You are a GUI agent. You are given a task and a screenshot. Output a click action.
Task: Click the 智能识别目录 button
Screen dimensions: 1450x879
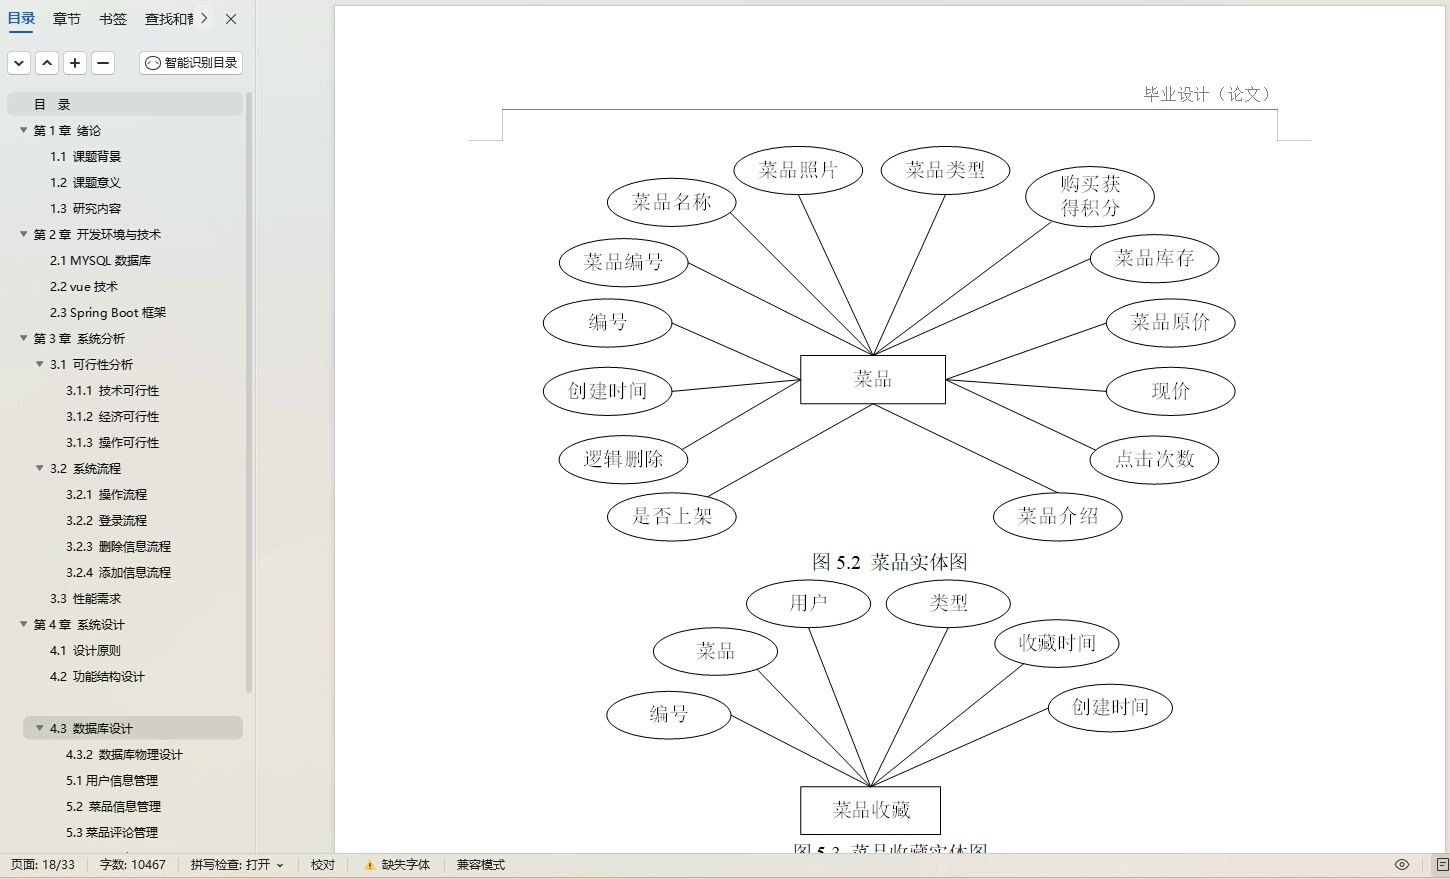[x=191, y=63]
